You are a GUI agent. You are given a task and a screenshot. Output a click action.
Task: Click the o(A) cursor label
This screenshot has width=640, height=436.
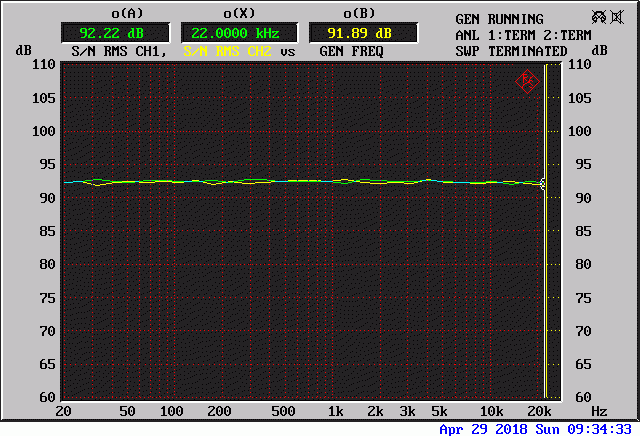(x=127, y=13)
